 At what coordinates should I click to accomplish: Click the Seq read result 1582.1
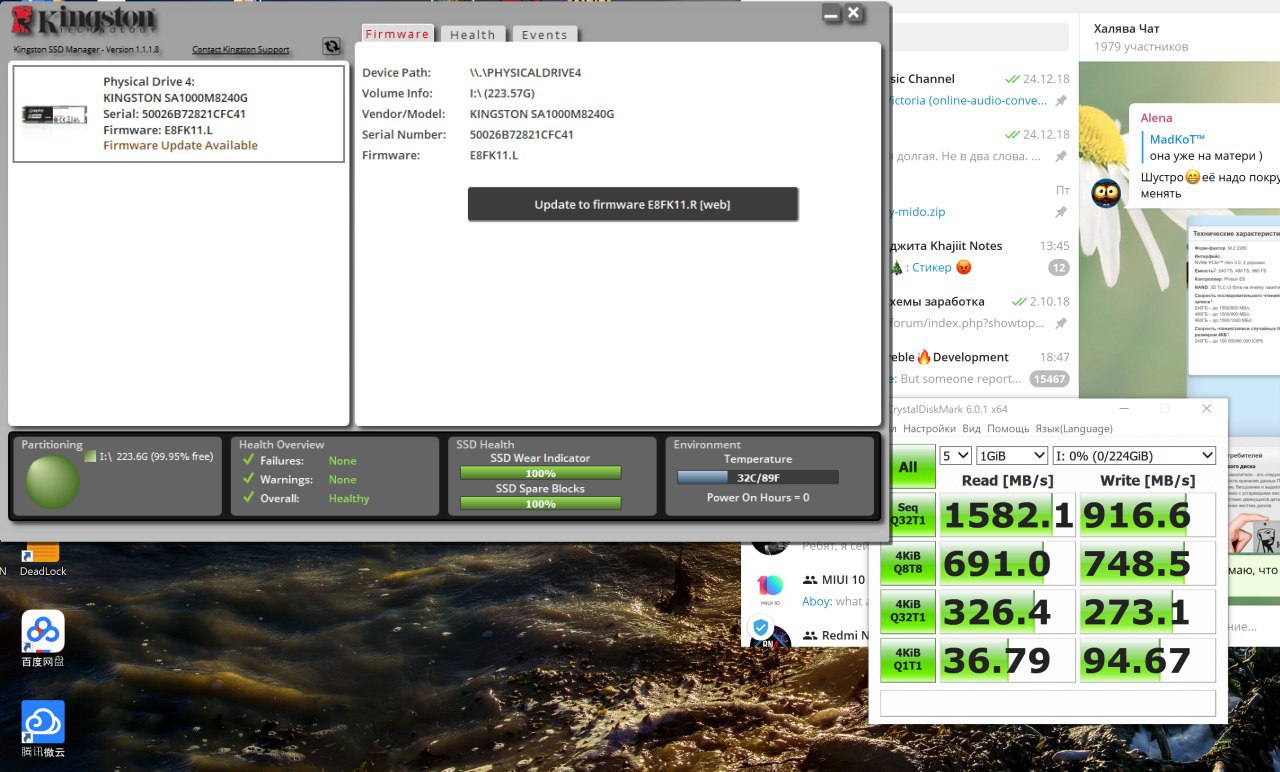pyautogui.click(x=1007, y=515)
